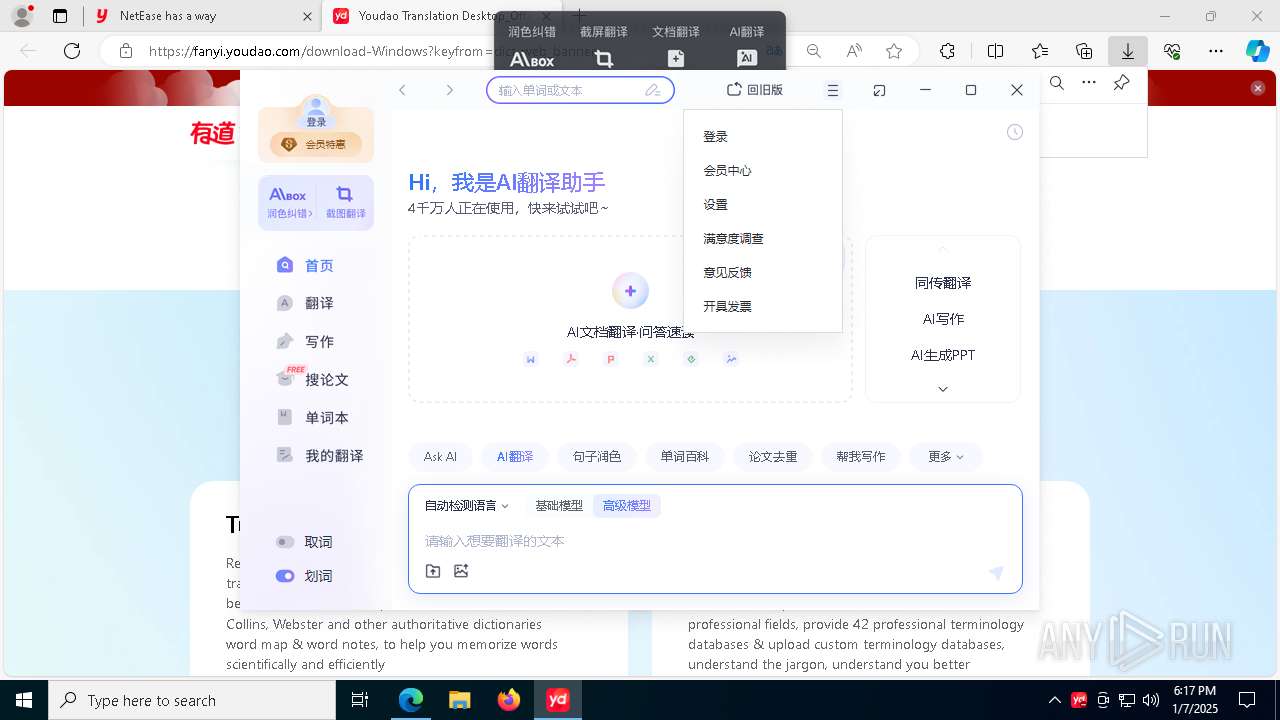Viewport: 1280px width, 720px height.
Task: Refresh the Edge browser page
Action: (x=72, y=51)
